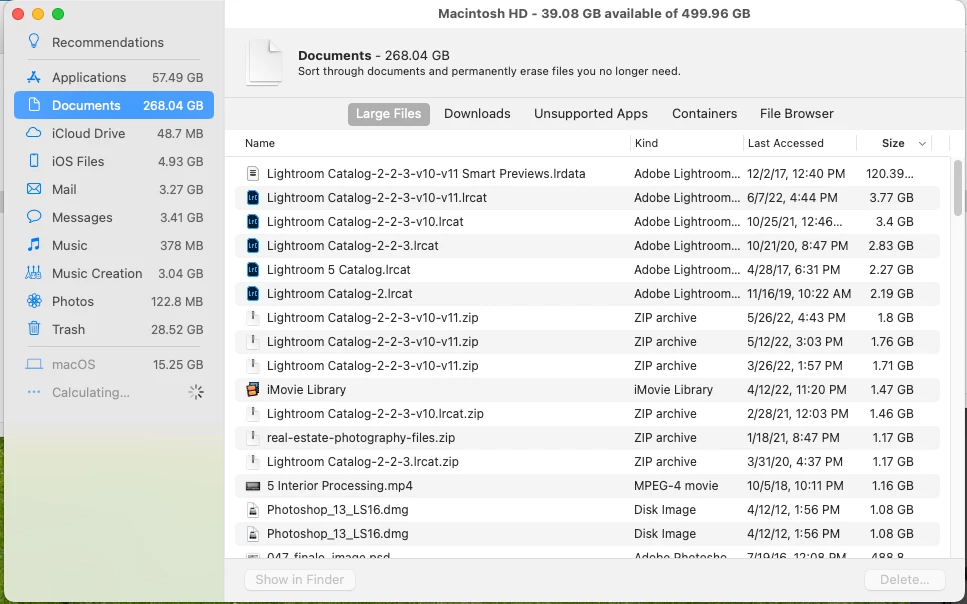Click the Documents page icon in sidebar
The height and width of the screenshot is (604, 967).
point(35,105)
